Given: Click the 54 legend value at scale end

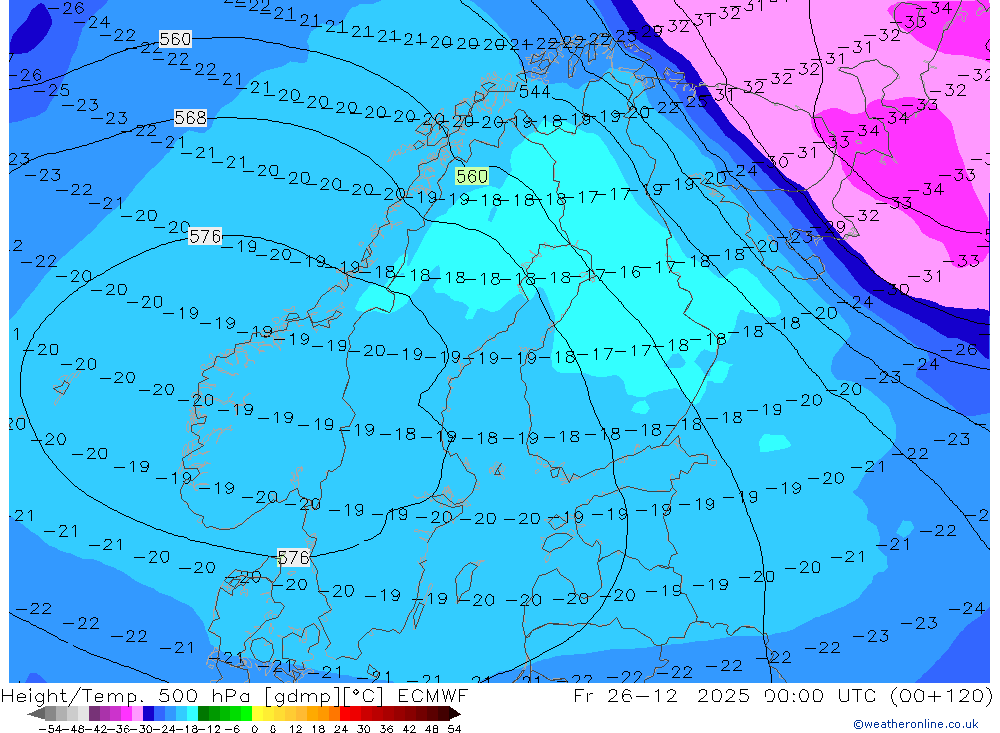Looking at the screenshot, I should click(x=454, y=729).
